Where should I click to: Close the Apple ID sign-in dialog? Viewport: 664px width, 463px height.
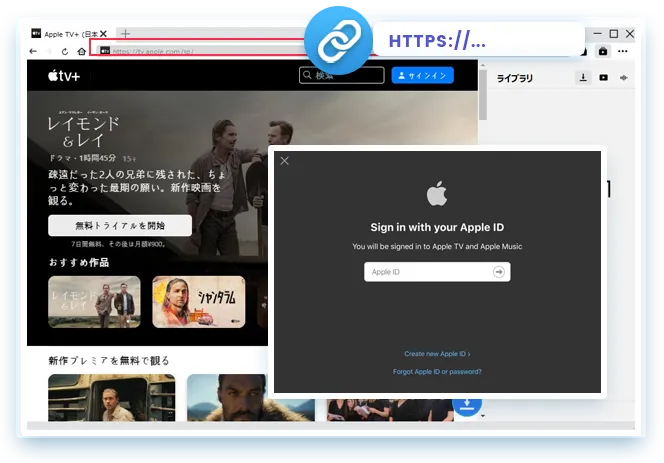tap(285, 161)
